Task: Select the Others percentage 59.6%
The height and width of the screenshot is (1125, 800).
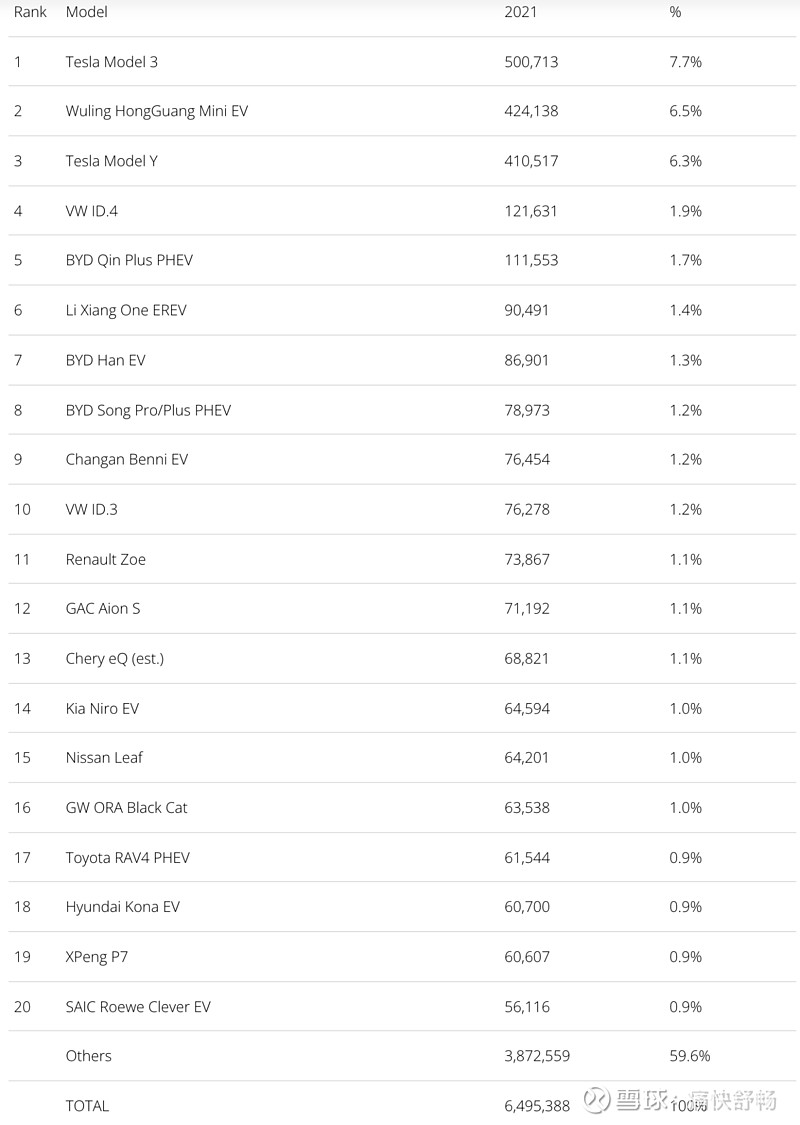Action: click(x=689, y=1056)
